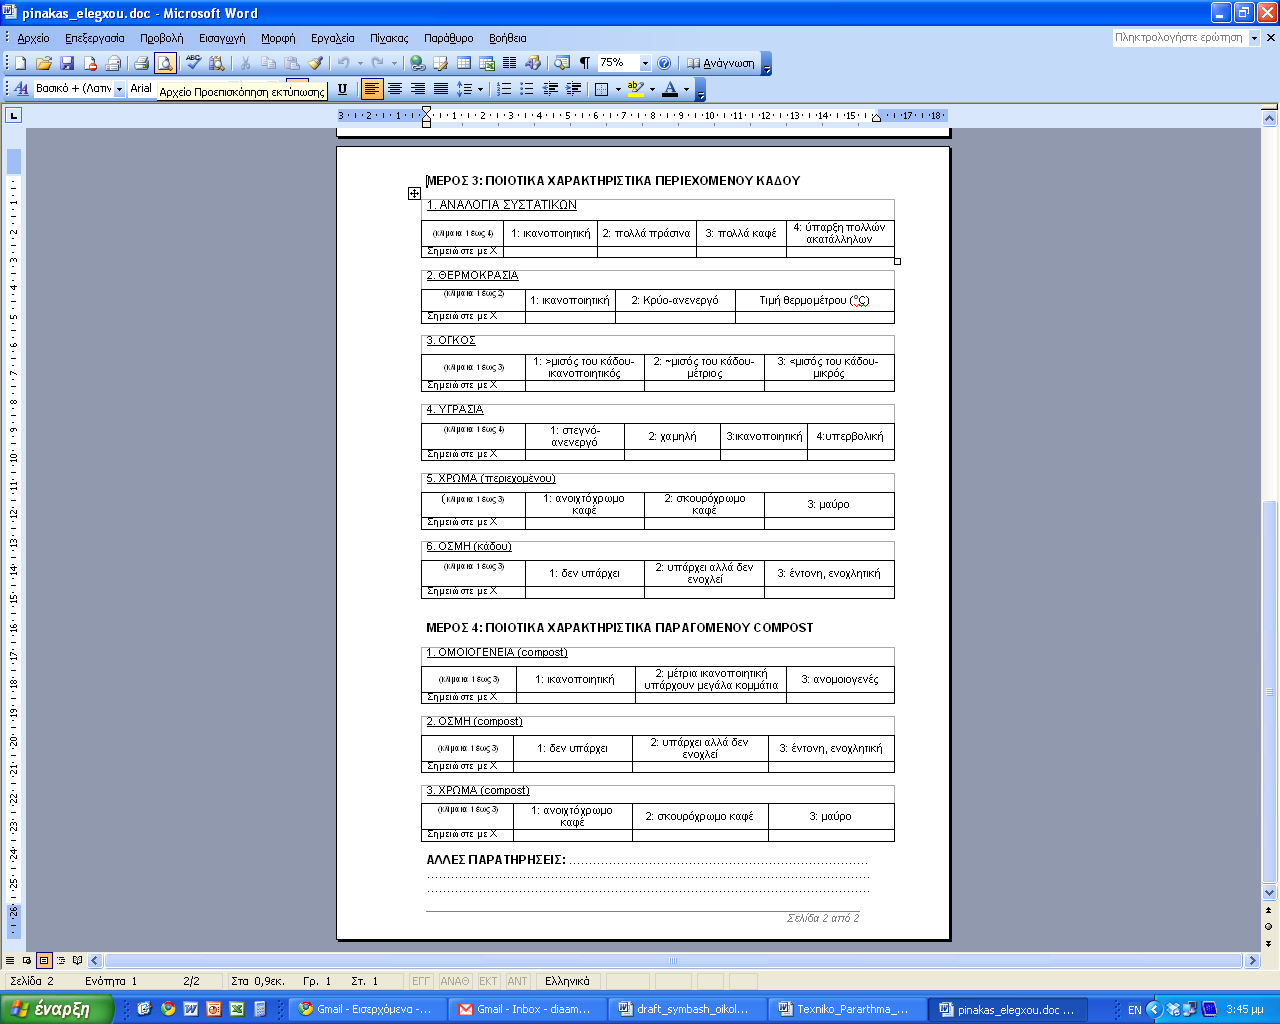Open the Styles and Formatting pane icon
This screenshot has width=1280, height=1024.
click(20, 89)
